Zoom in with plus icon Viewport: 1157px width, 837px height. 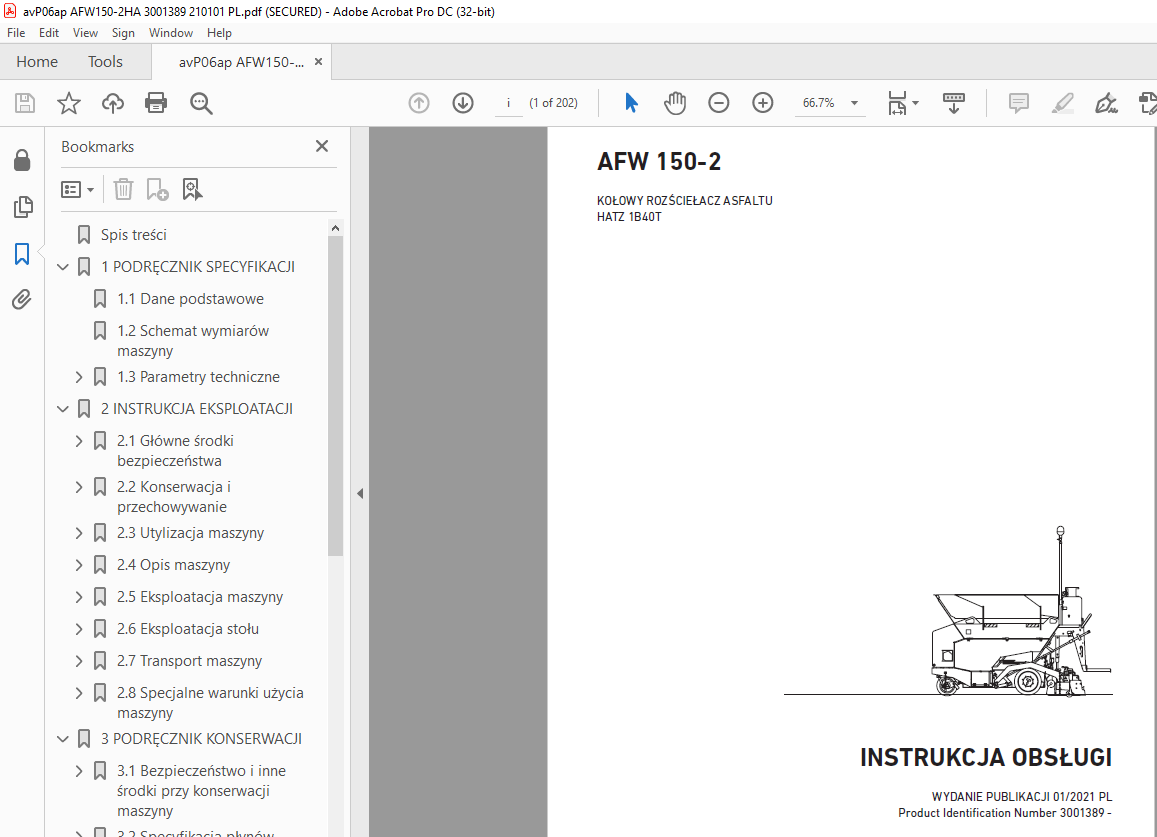[x=762, y=103]
